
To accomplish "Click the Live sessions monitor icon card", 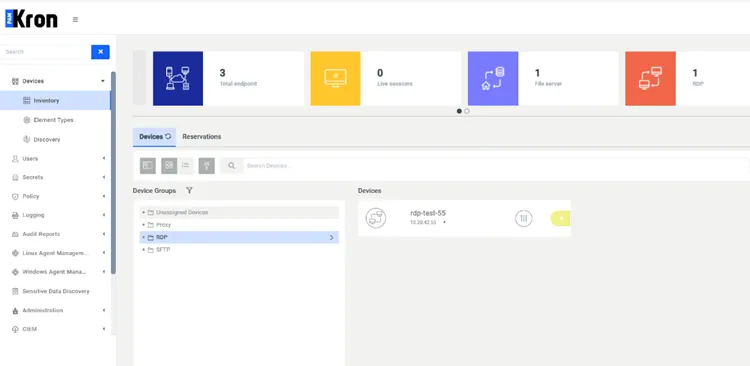I will 335,78.
